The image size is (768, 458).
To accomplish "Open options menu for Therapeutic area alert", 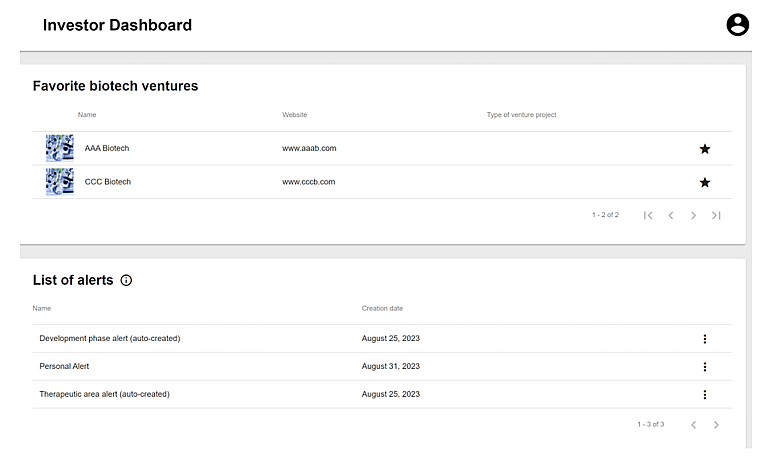I will [704, 395].
